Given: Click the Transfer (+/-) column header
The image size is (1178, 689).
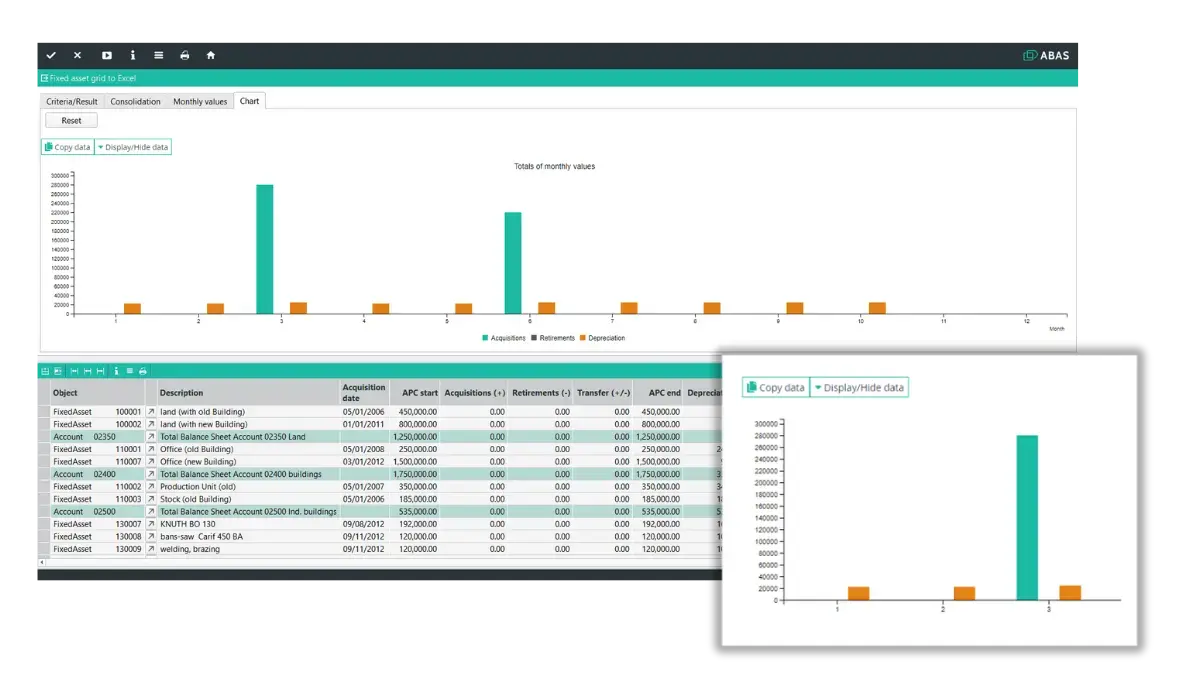Looking at the screenshot, I should [603, 393].
